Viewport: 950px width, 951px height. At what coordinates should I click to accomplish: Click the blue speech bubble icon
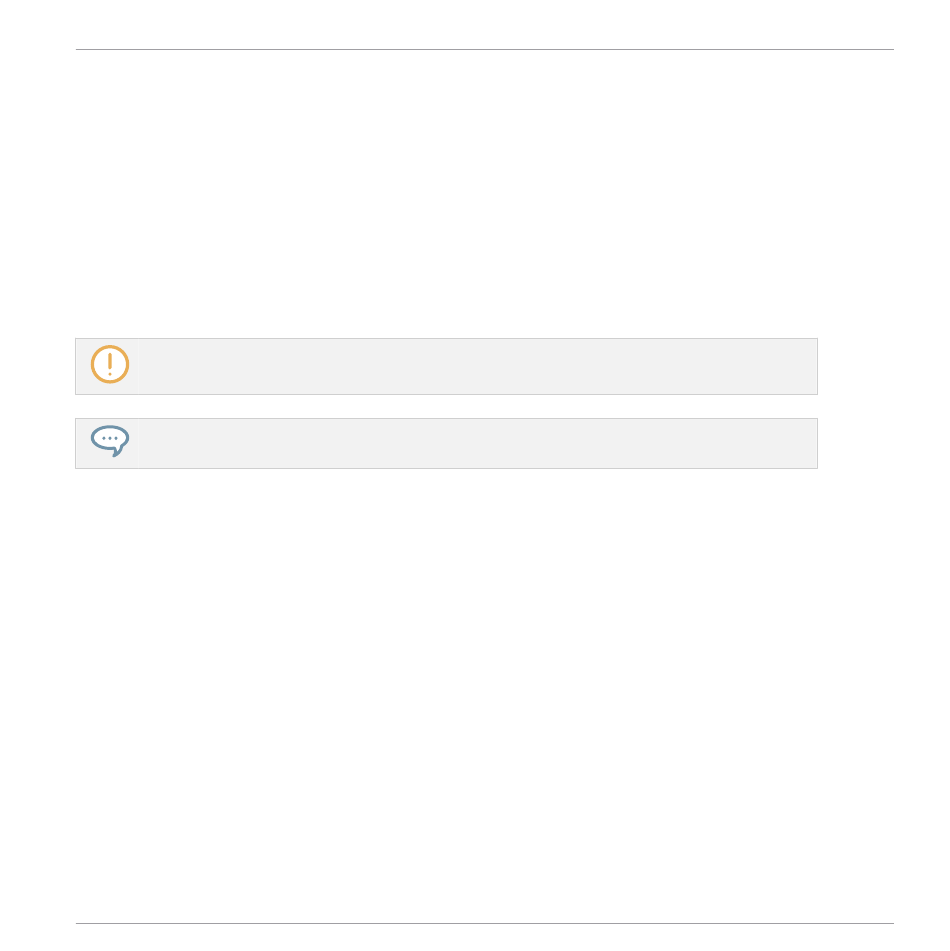pyautogui.click(x=110, y=440)
